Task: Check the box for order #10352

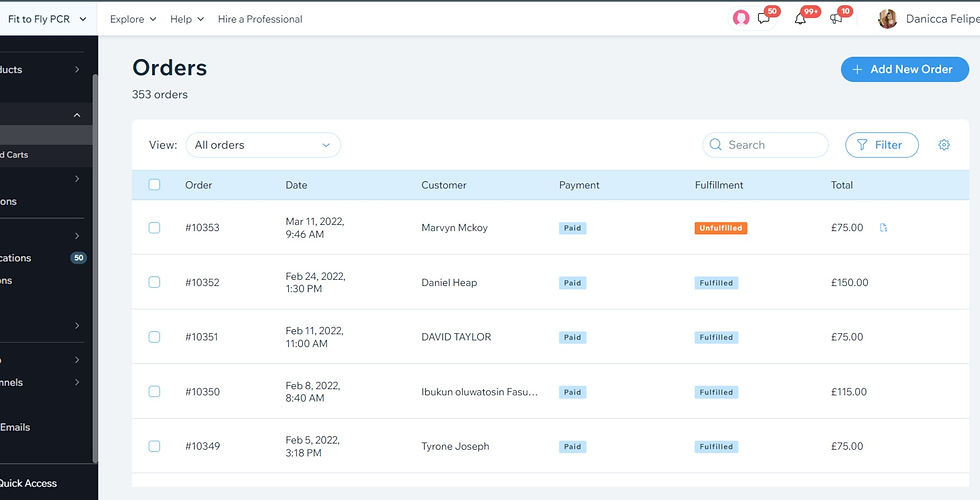Action: pyautogui.click(x=154, y=282)
